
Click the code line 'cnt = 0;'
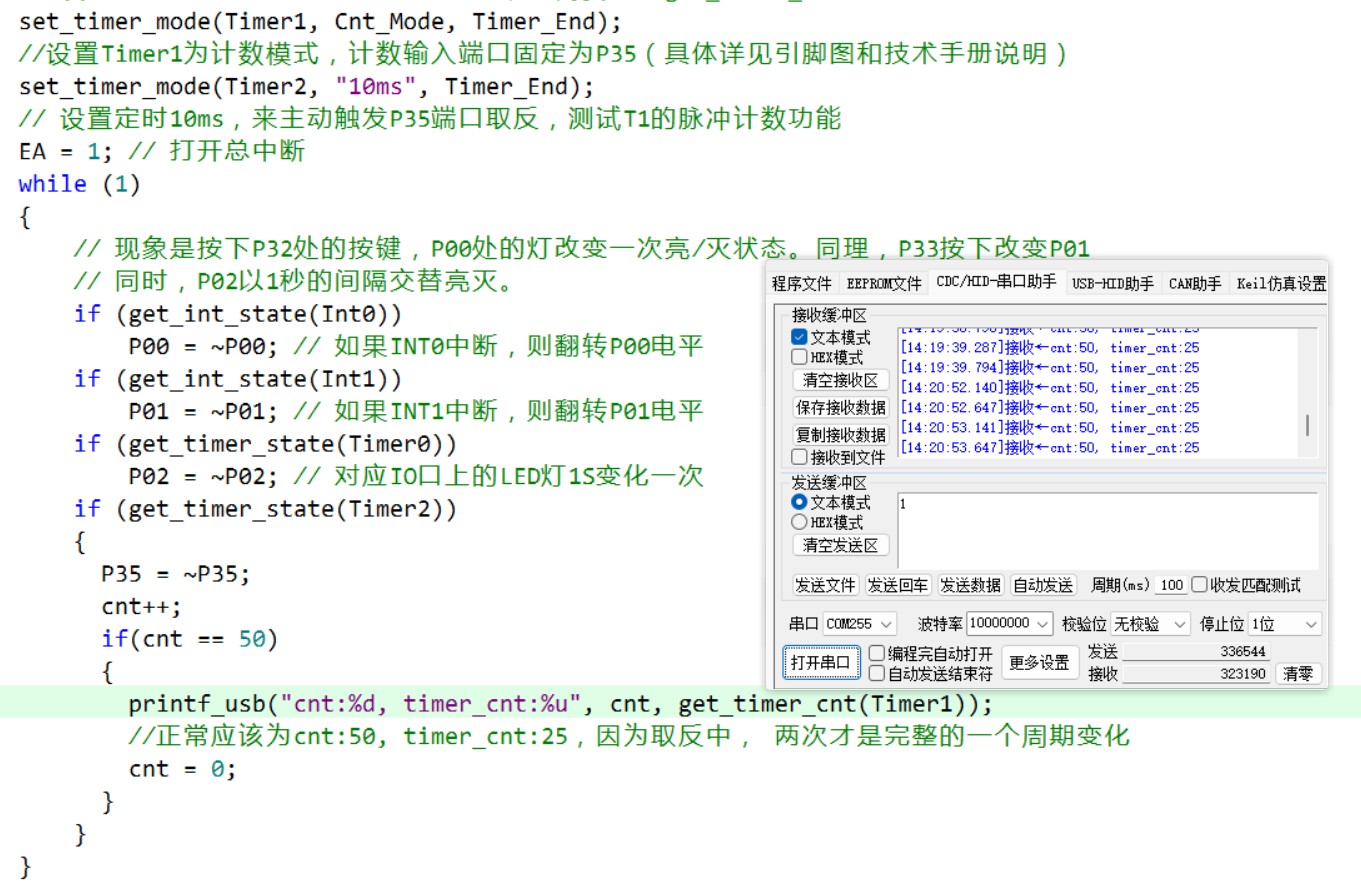coord(183,769)
